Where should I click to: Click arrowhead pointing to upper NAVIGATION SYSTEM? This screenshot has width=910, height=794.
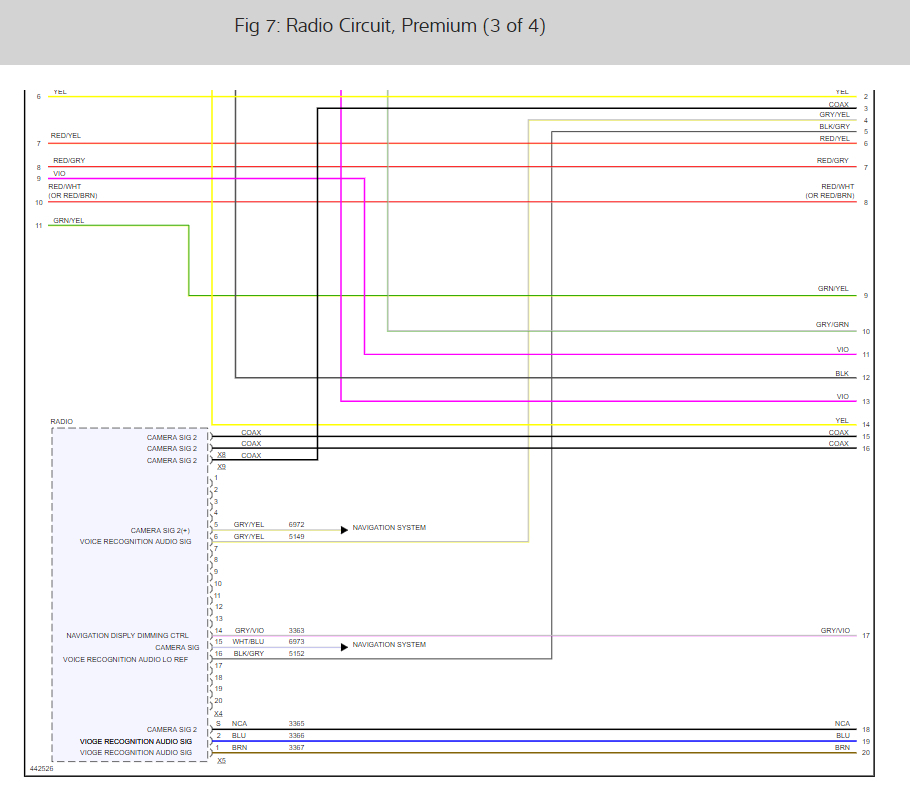click(344, 530)
